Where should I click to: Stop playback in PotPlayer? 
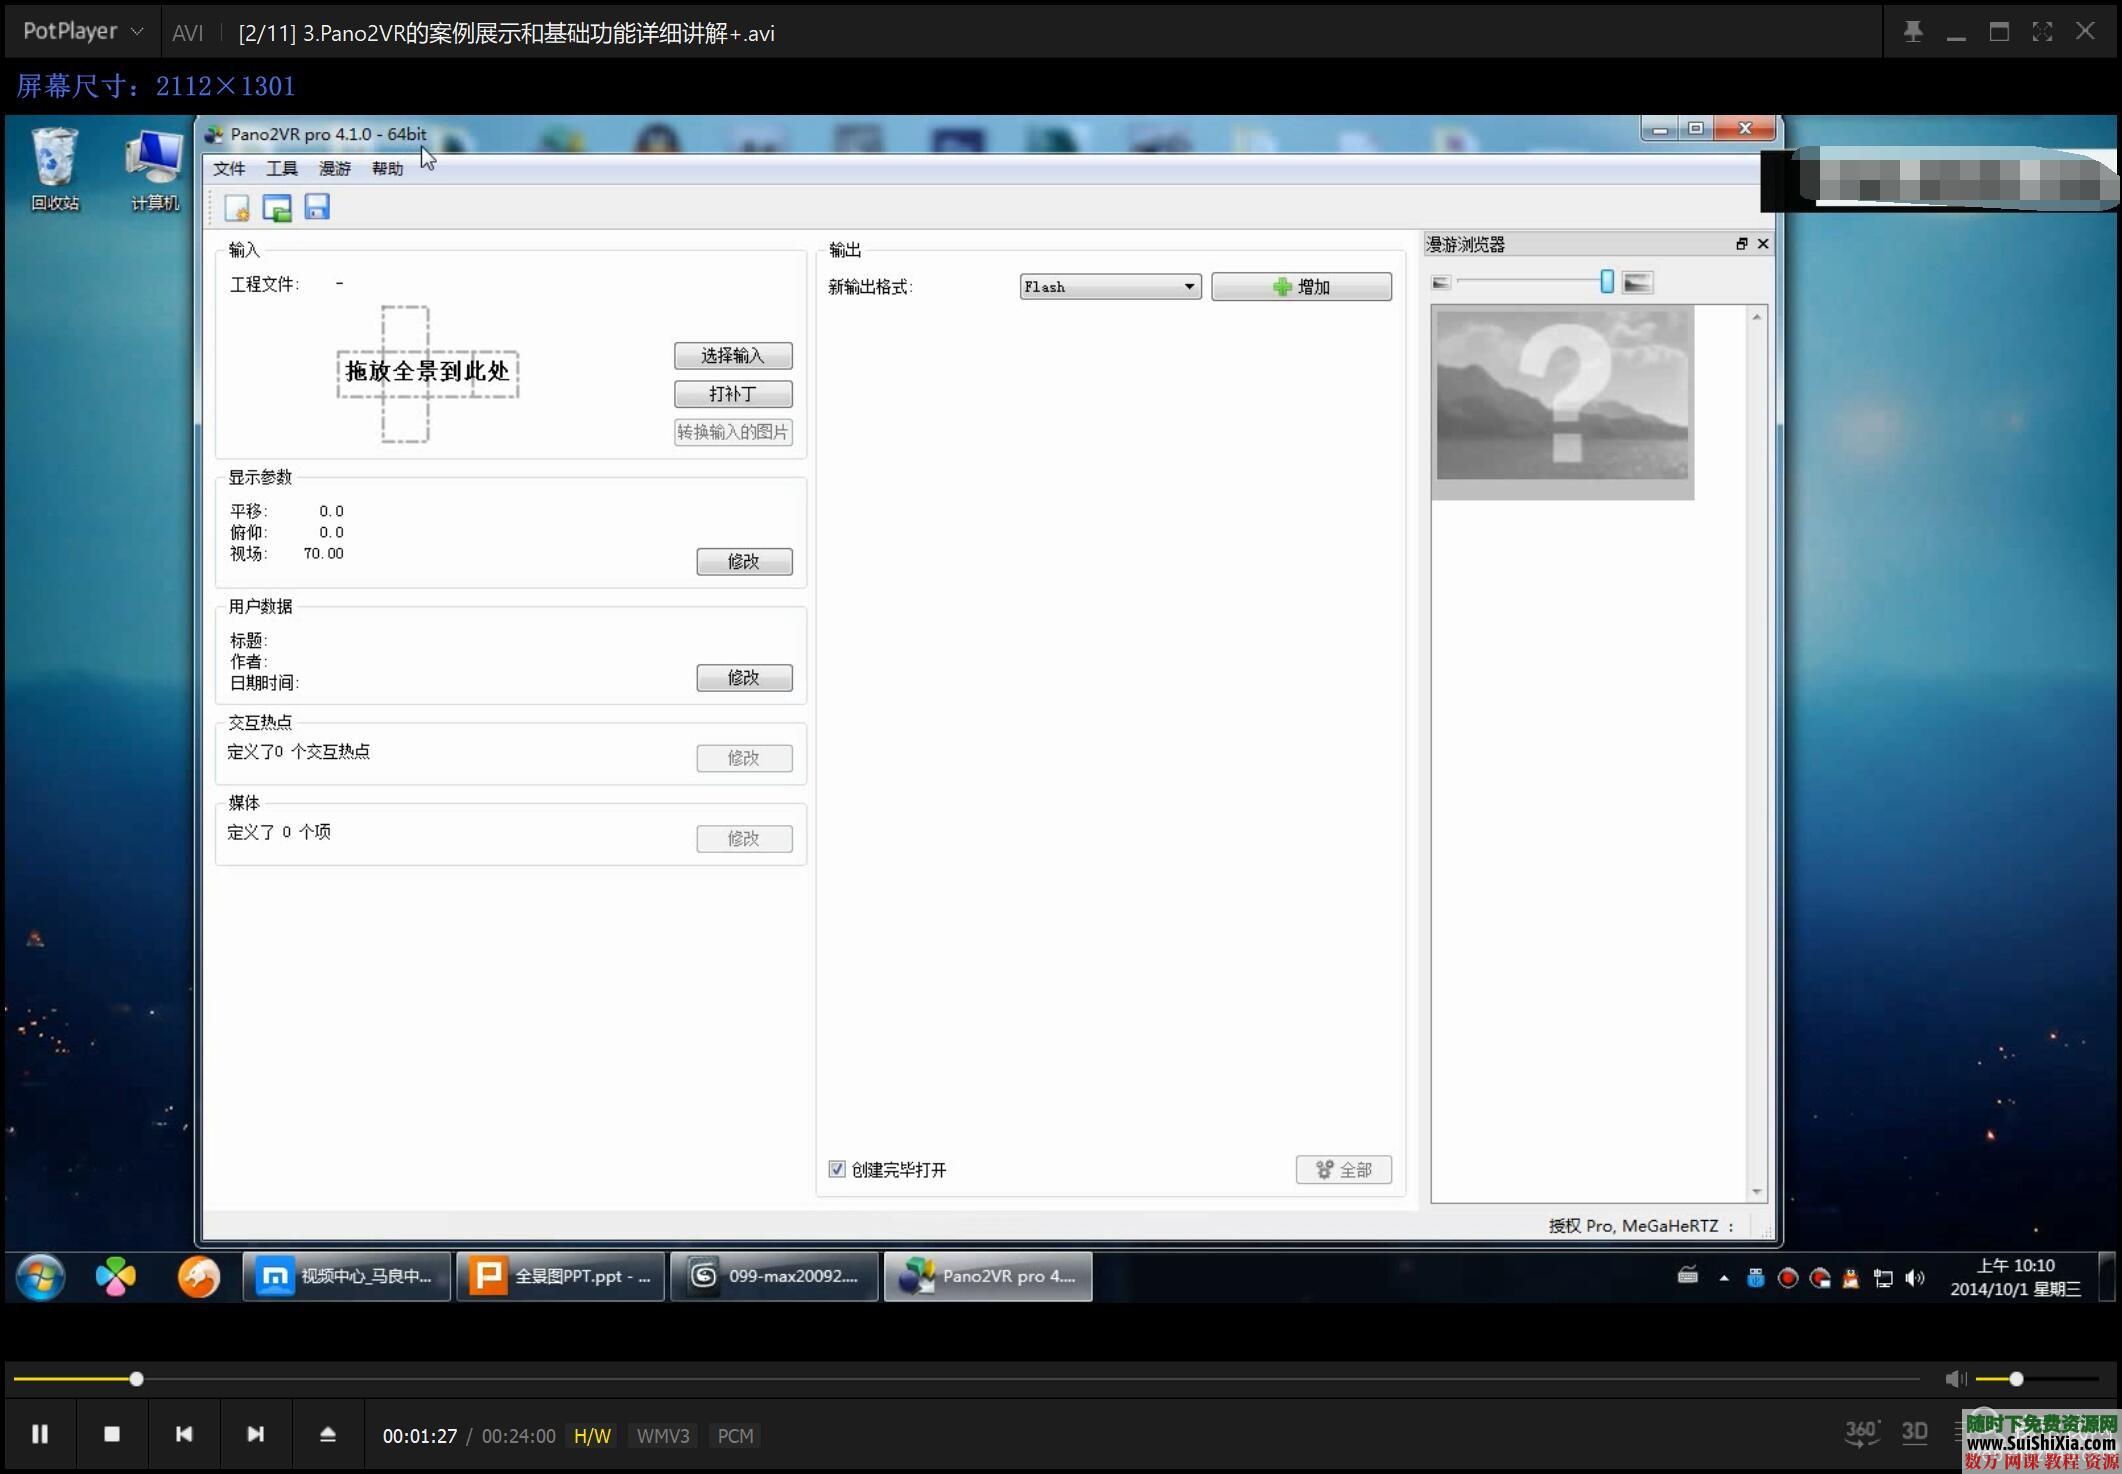click(x=112, y=1435)
